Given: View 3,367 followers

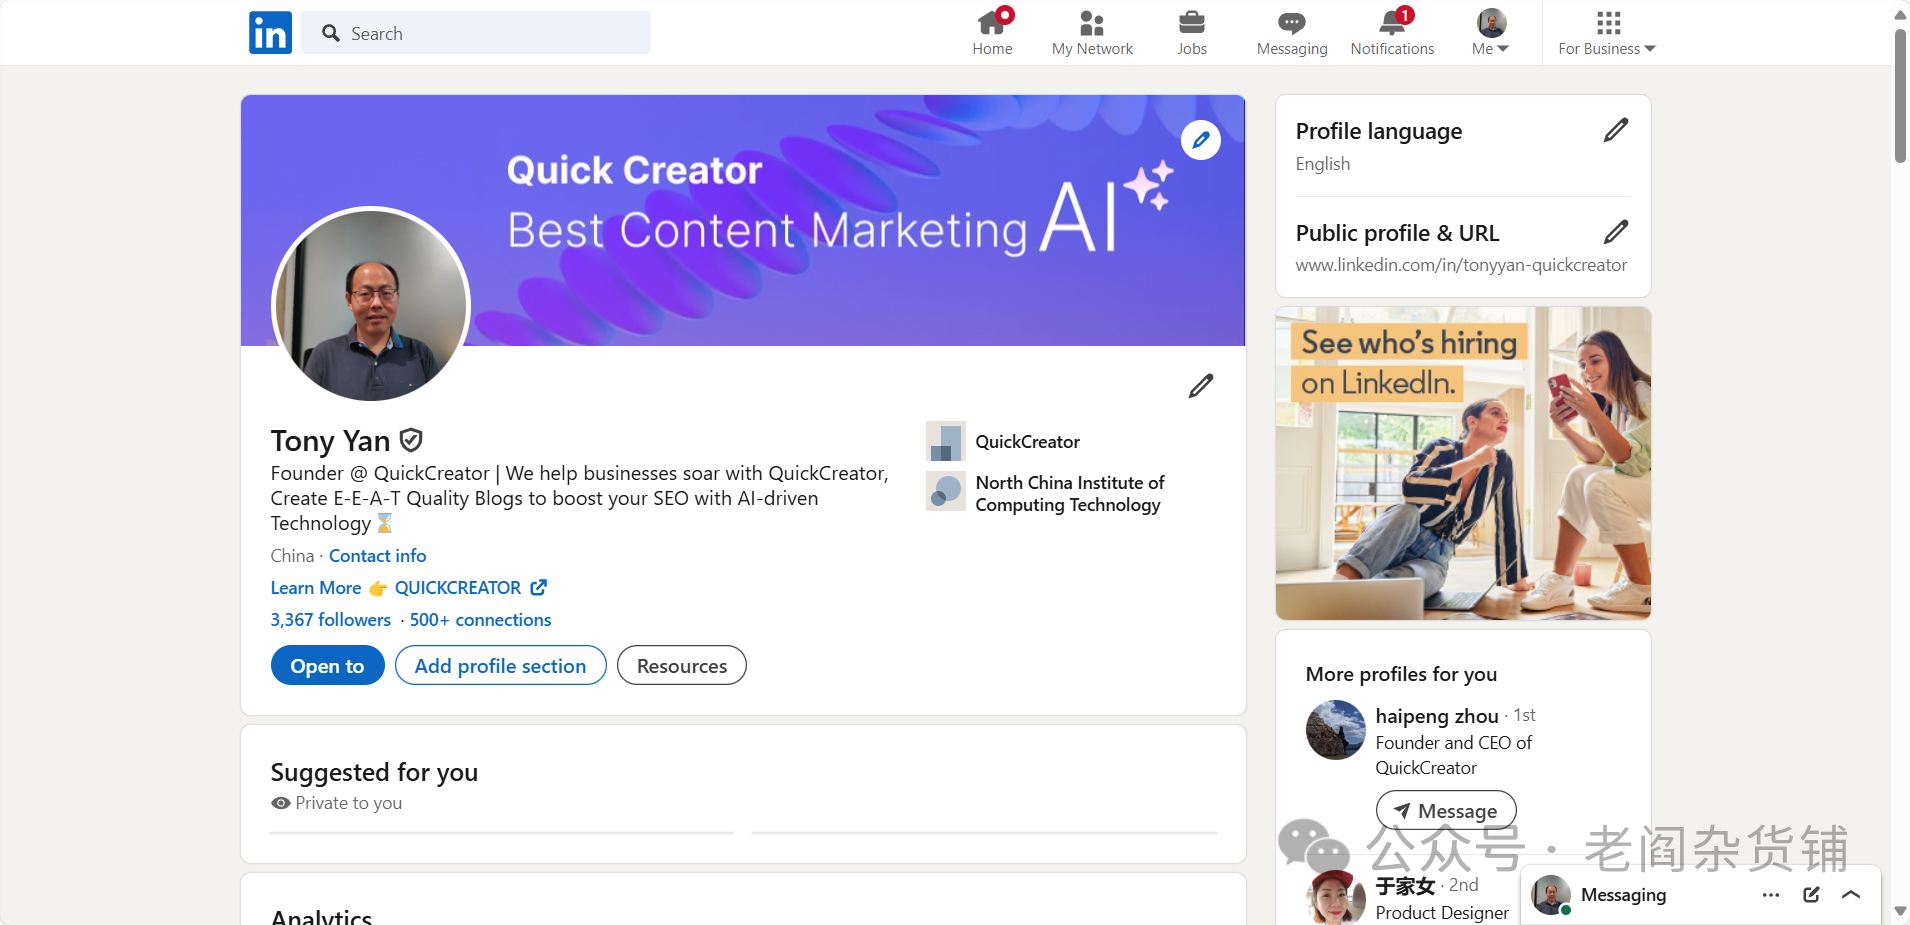Looking at the screenshot, I should (x=331, y=620).
